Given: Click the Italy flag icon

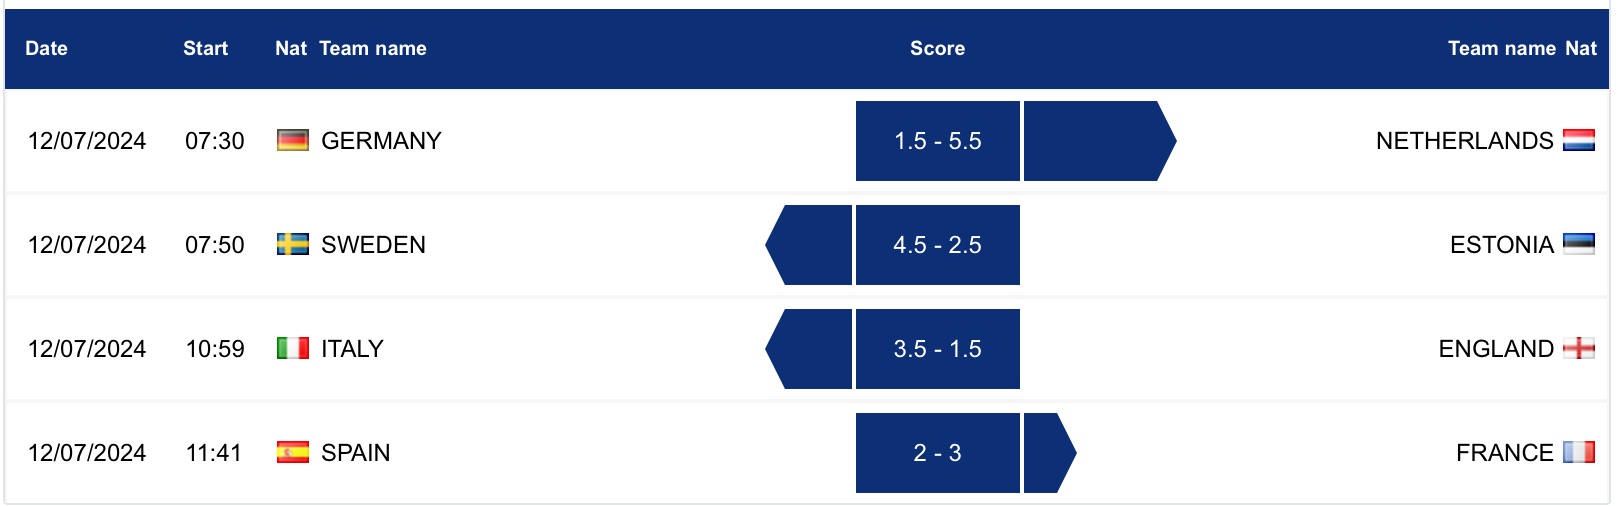Looking at the screenshot, I should 292,349.
